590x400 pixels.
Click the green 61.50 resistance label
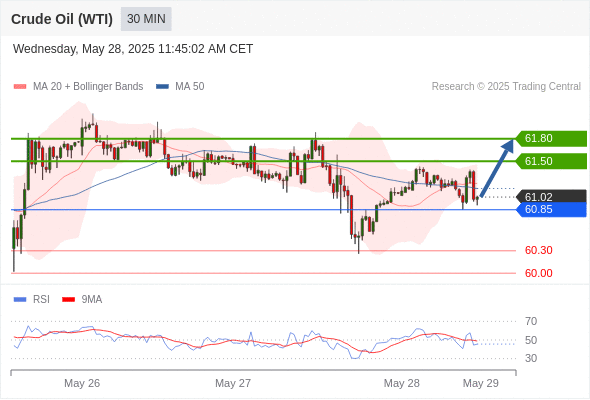(551, 161)
